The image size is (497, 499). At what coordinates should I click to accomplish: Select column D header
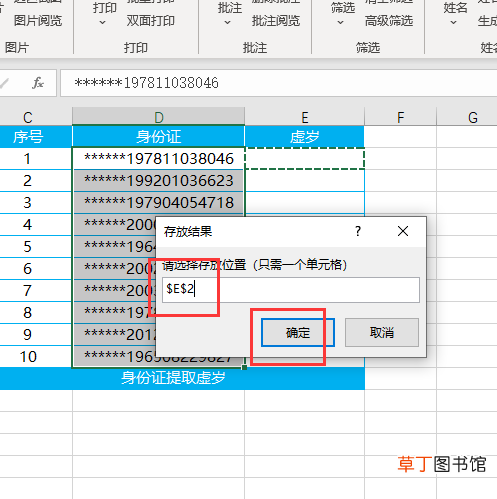point(159,117)
